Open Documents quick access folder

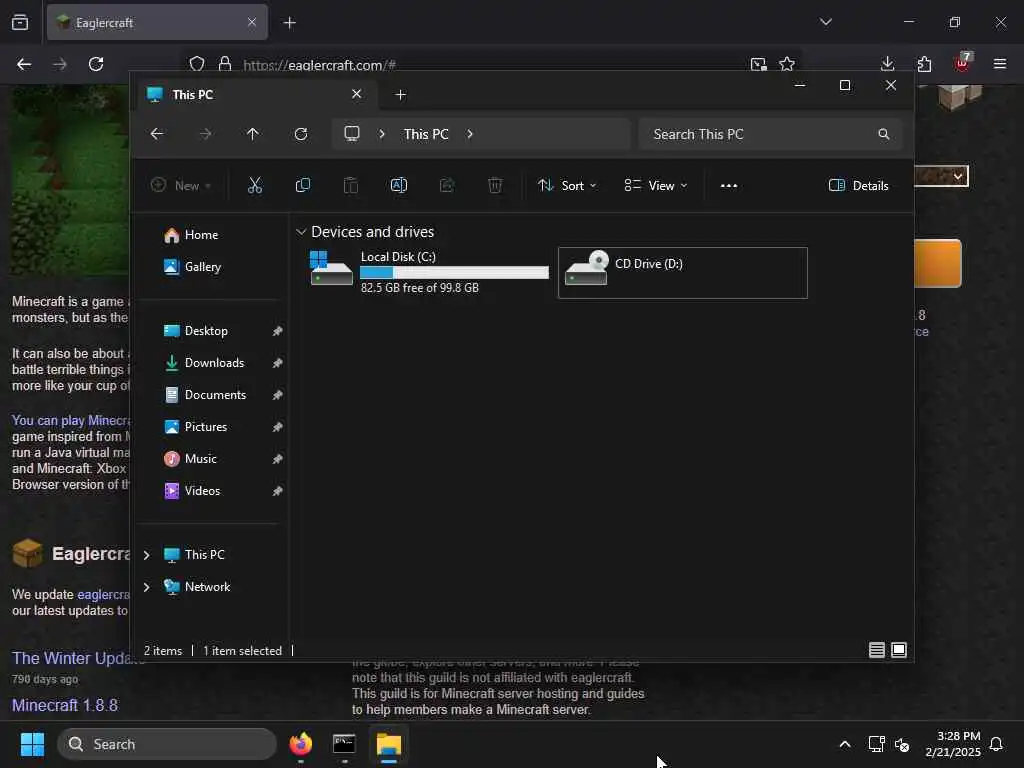click(213, 394)
